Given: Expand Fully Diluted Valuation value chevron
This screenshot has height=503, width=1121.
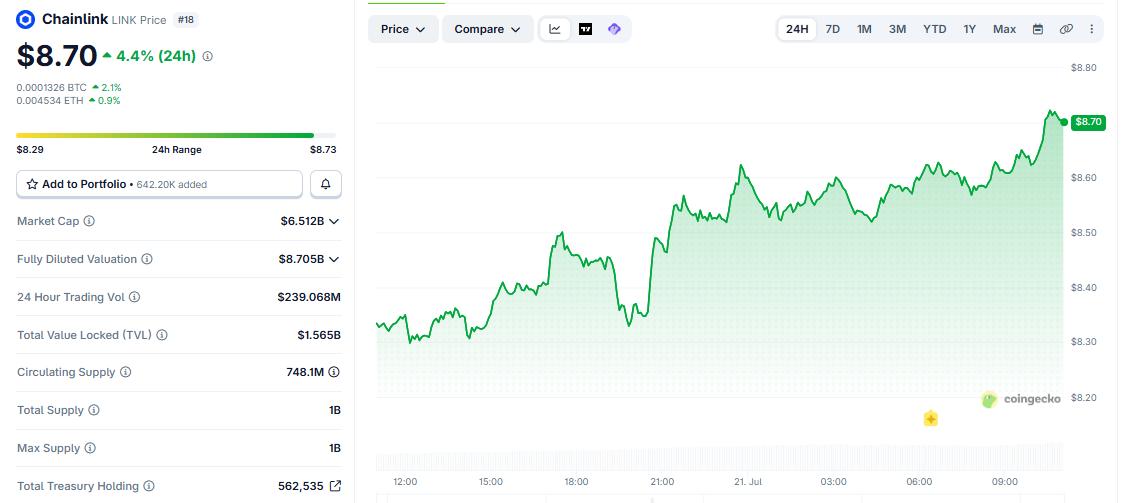Looking at the screenshot, I should click(333, 259).
